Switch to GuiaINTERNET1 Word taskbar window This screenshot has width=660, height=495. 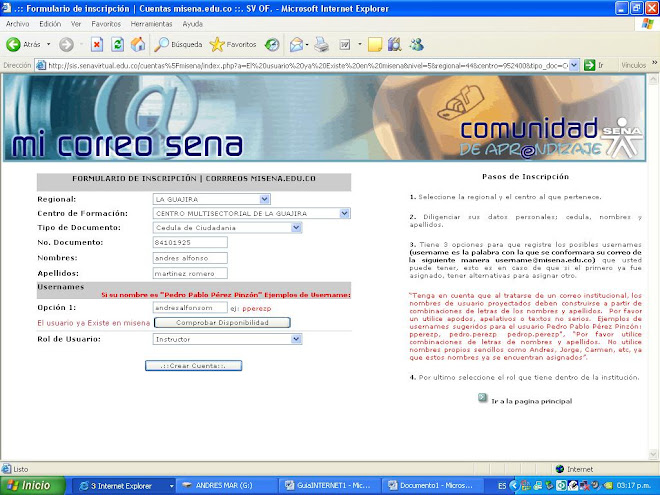(x=329, y=486)
